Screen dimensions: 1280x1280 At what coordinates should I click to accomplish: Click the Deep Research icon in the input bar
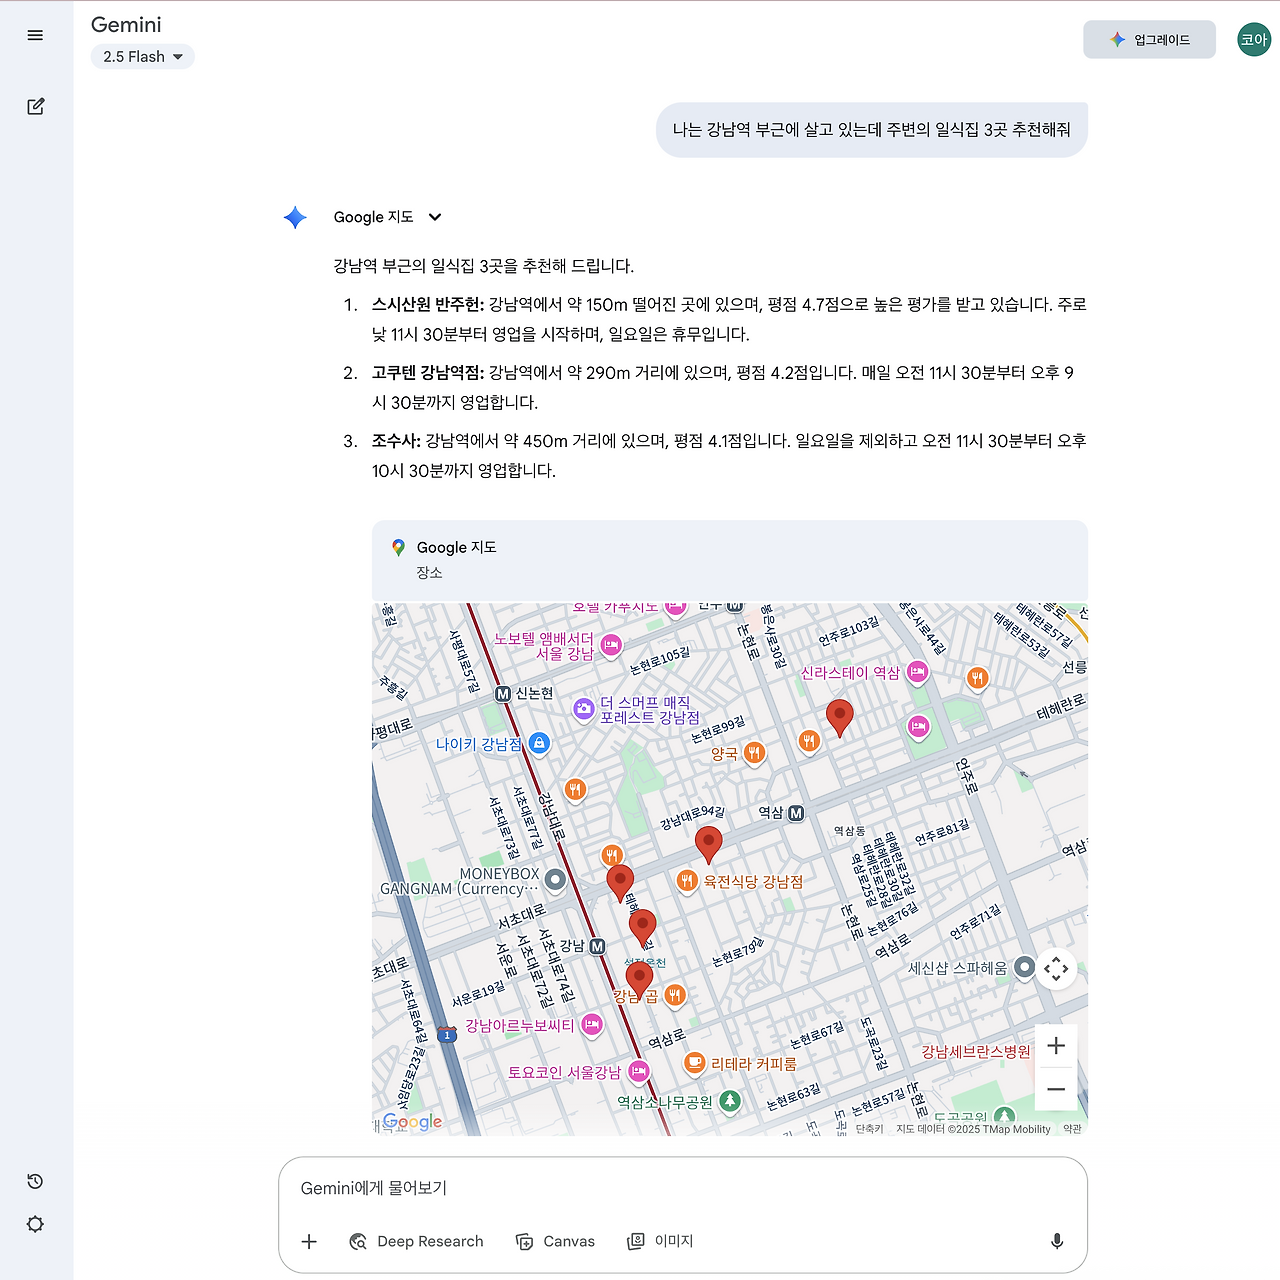coord(358,1241)
